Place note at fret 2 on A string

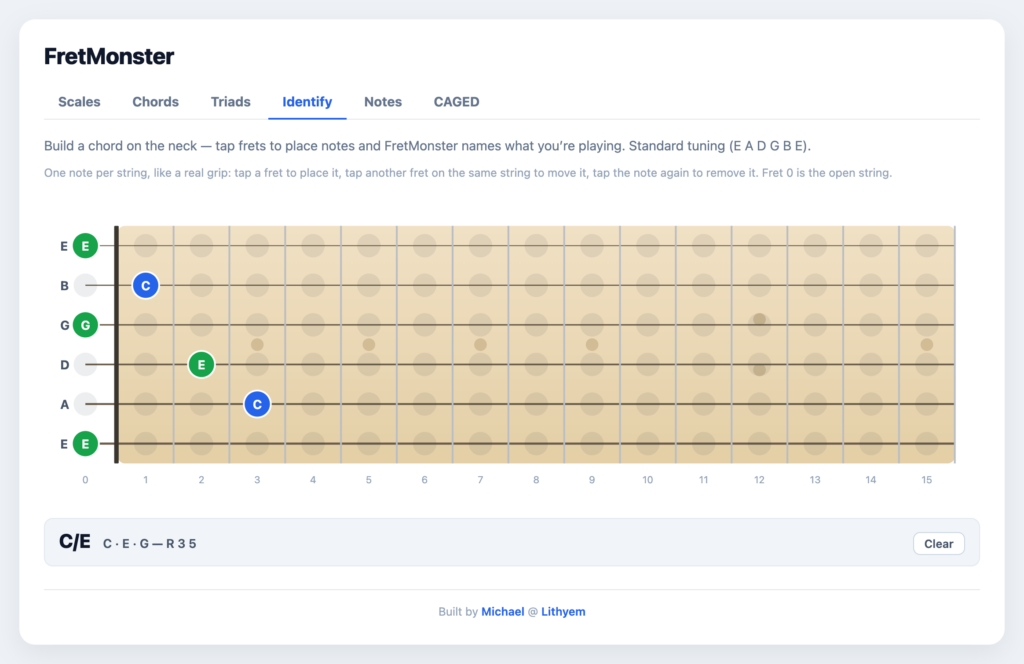pos(201,404)
